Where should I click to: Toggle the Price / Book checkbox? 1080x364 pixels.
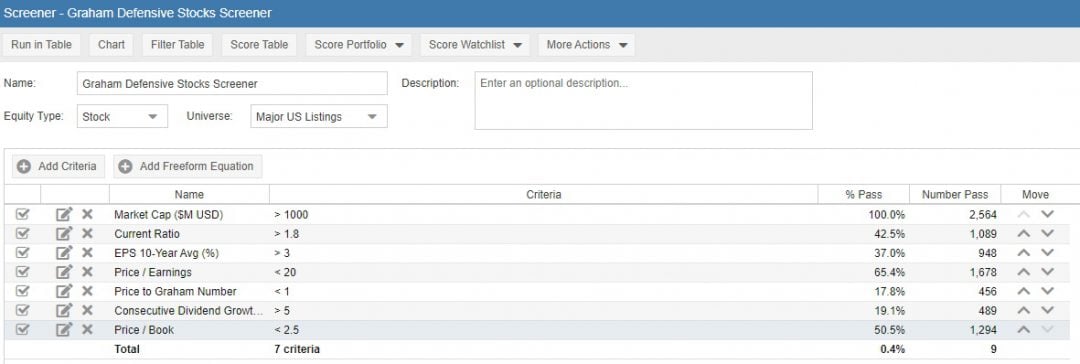pyautogui.click(x=22, y=330)
